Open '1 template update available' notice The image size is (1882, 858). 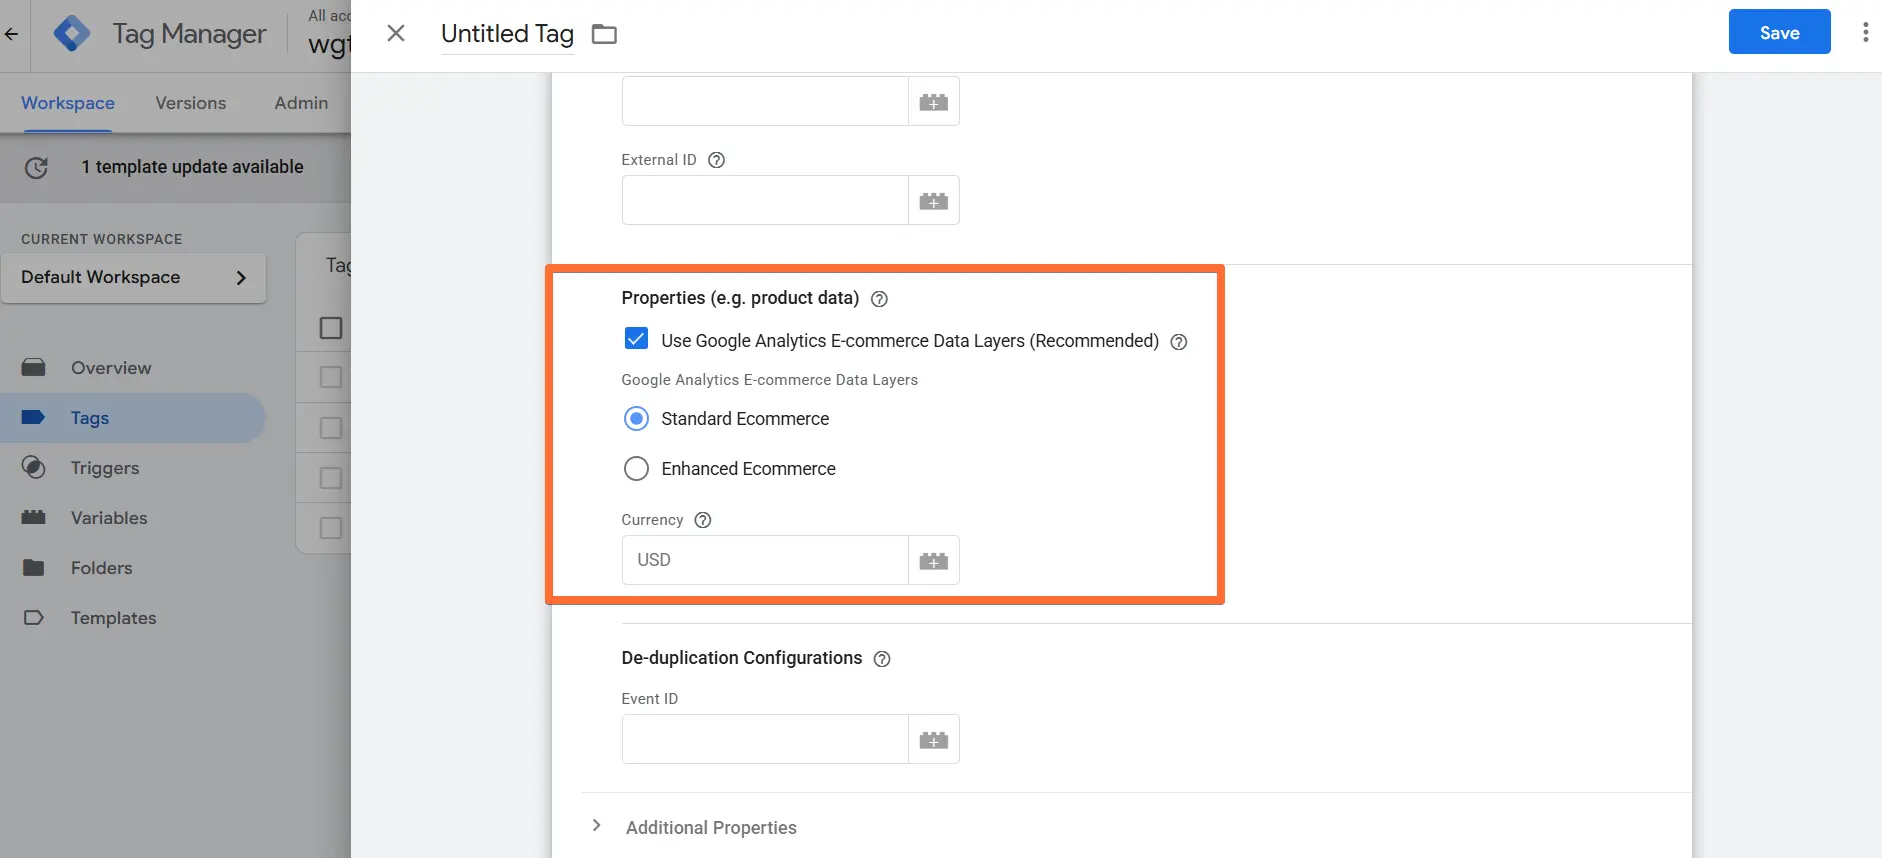[x=193, y=167]
